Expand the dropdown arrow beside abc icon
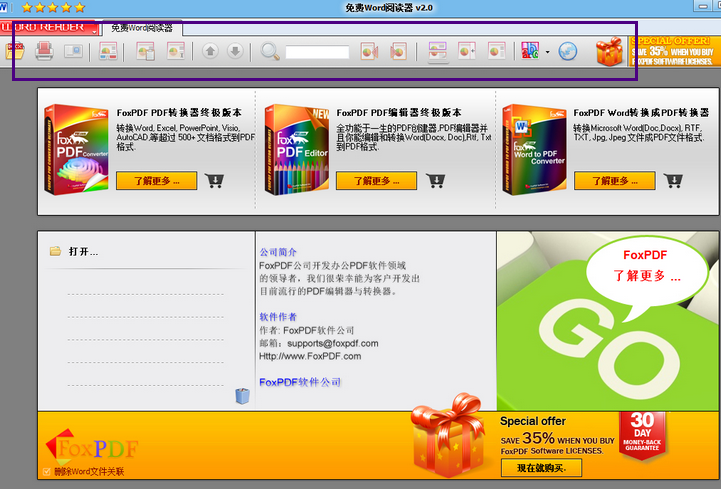721x489 pixels. coord(547,52)
